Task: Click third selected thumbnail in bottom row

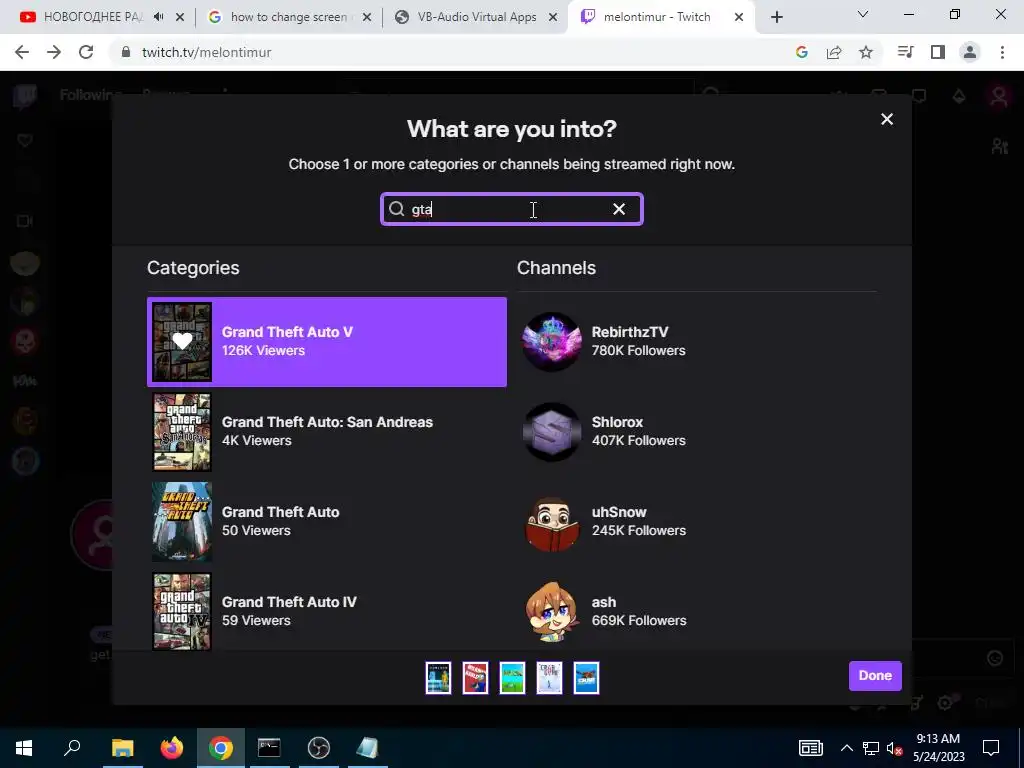Action: (513, 677)
